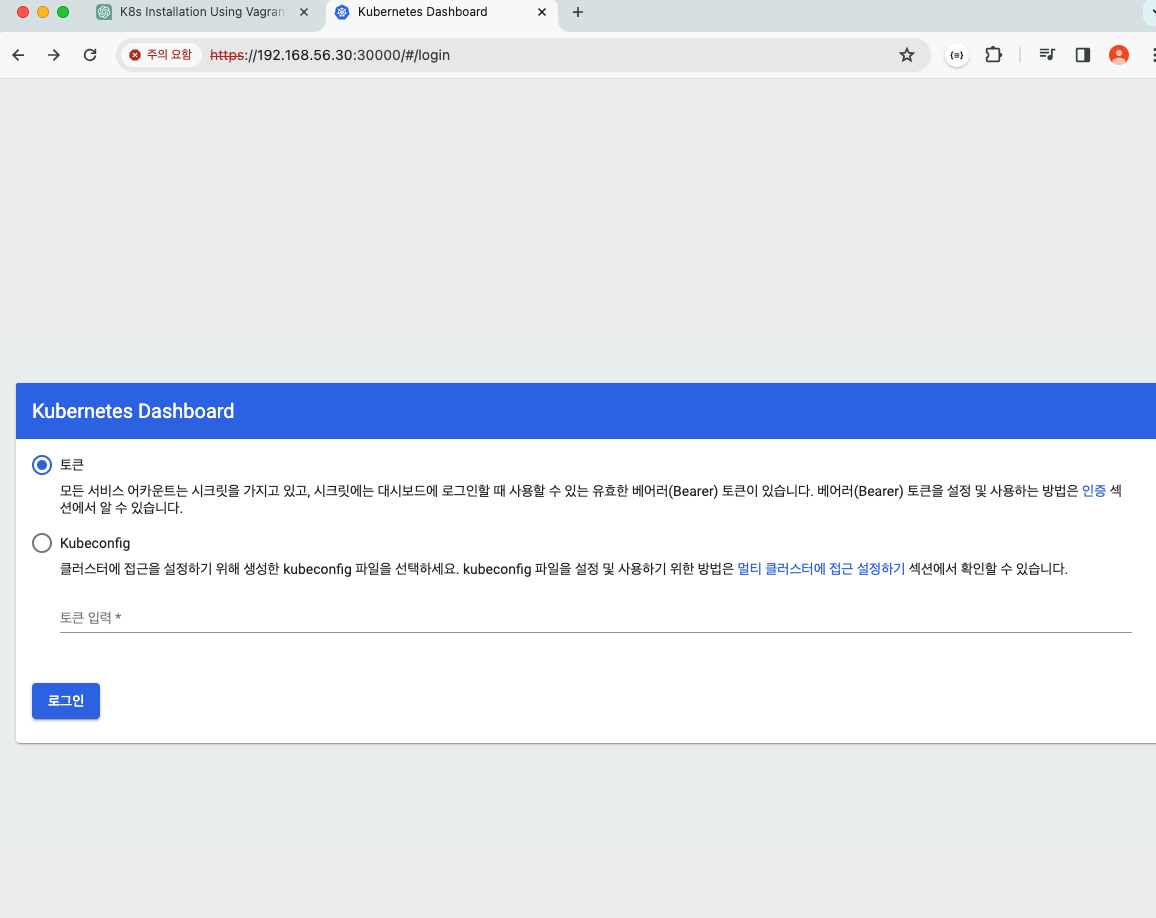Select the 토큰 radio option
The height and width of the screenshot is (918, 1156).
42,465
